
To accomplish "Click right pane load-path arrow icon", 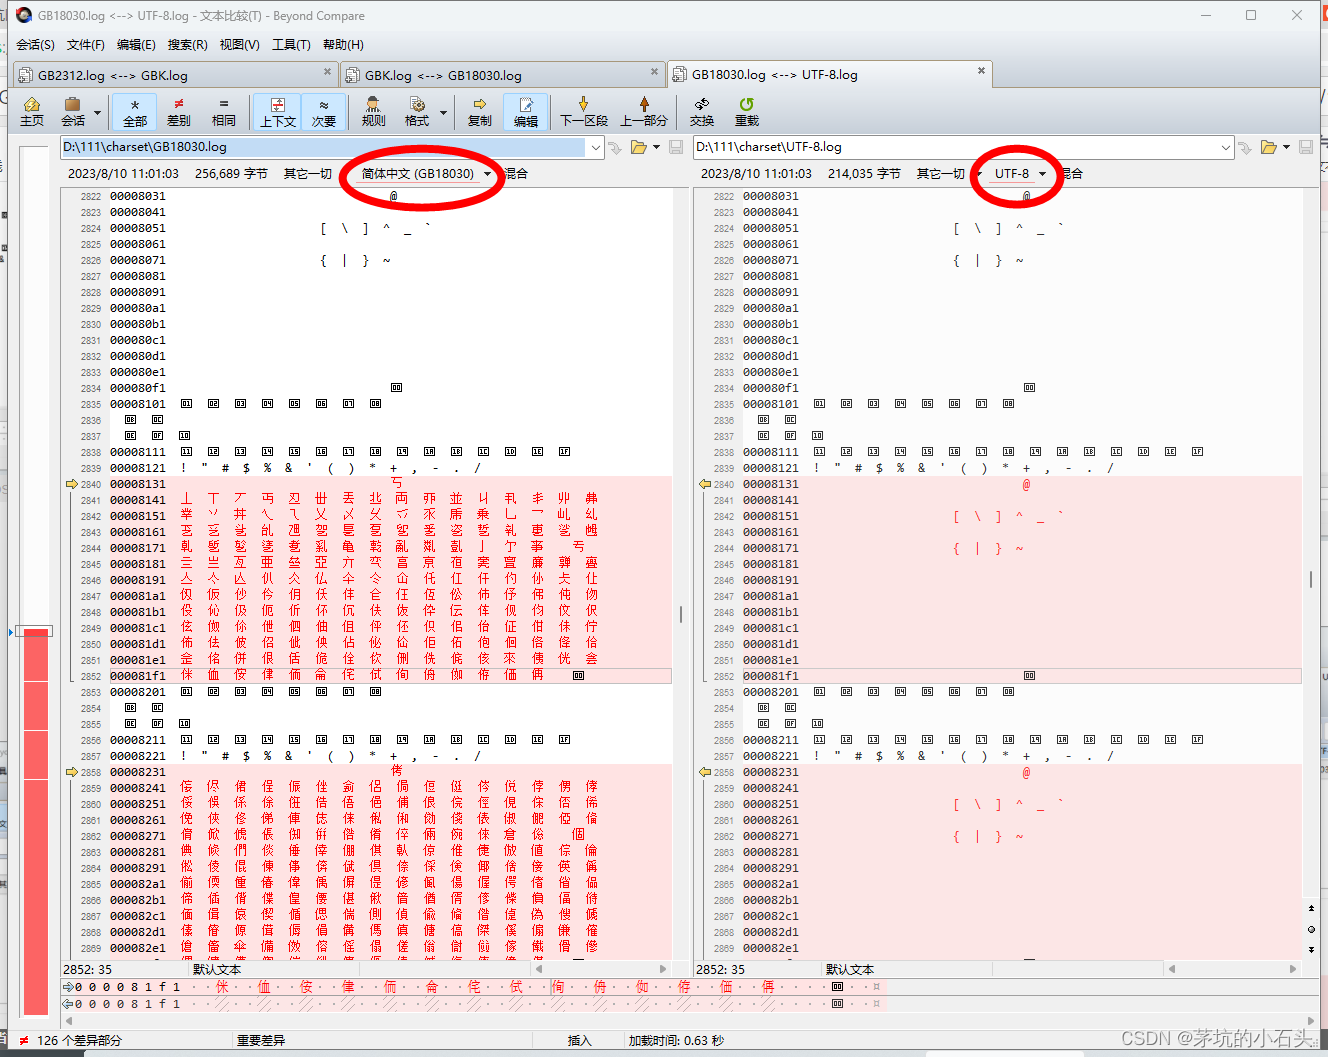I will [x=1245, y=147].
